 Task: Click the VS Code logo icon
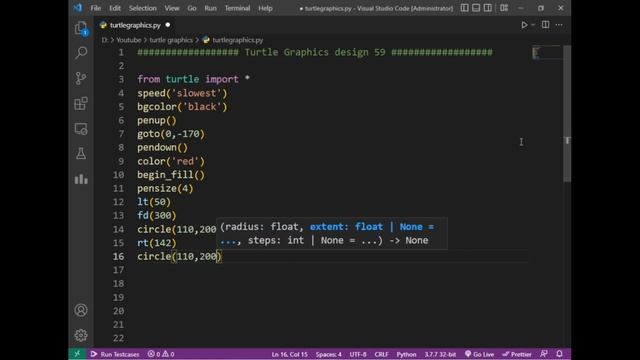pyautogui.click(x=78, y=8)
